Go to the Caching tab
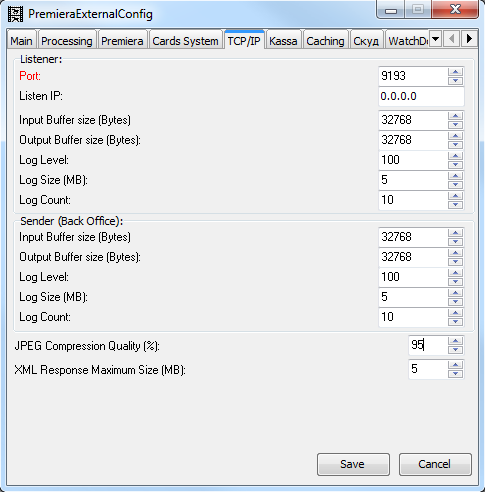485x492 pixels. 325,41
